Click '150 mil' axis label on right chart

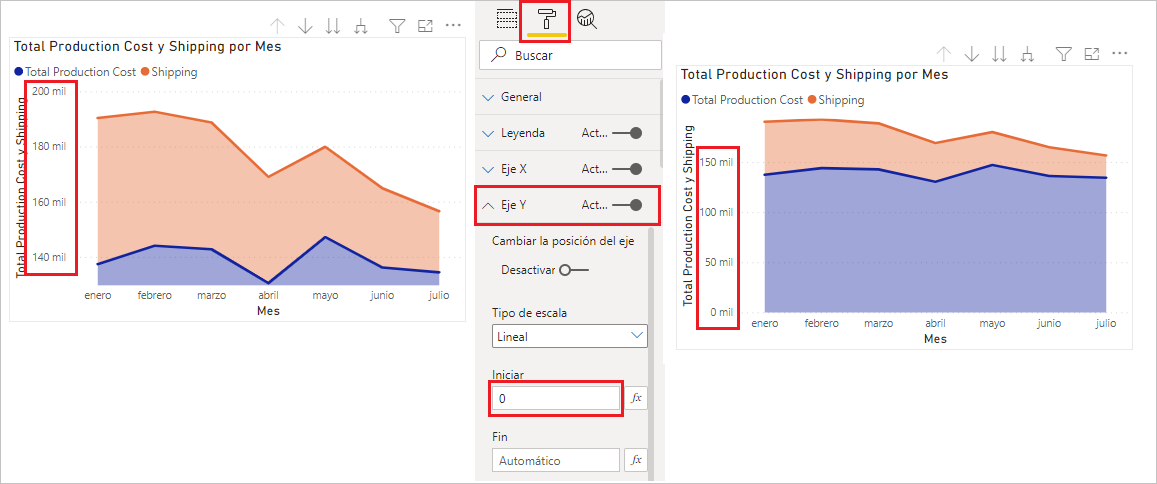tap(716, 162)
